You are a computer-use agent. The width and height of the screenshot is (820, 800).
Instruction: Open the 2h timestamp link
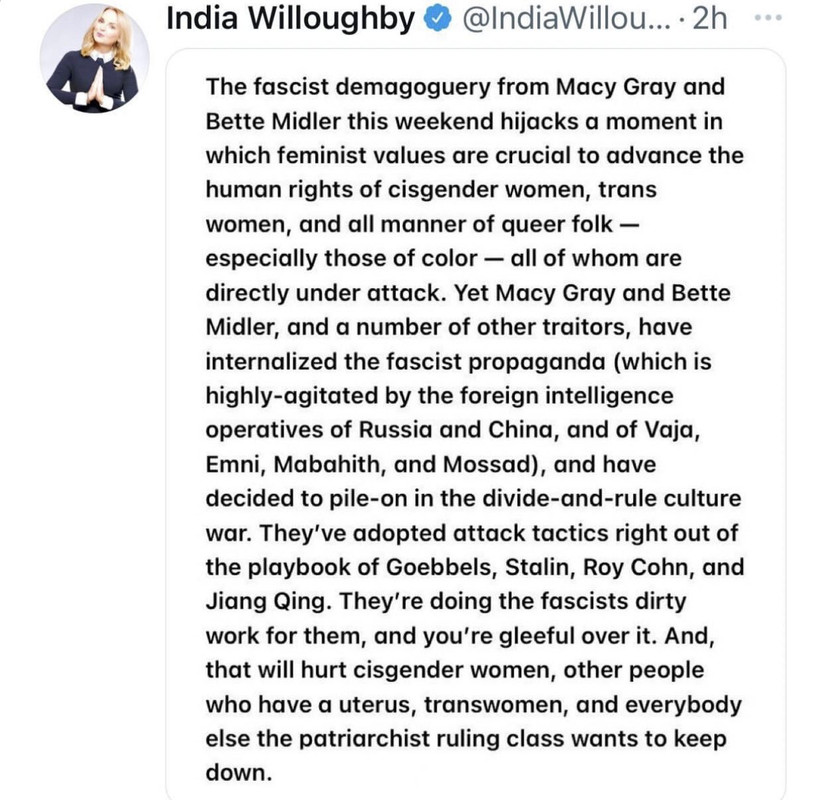point(710,19)
